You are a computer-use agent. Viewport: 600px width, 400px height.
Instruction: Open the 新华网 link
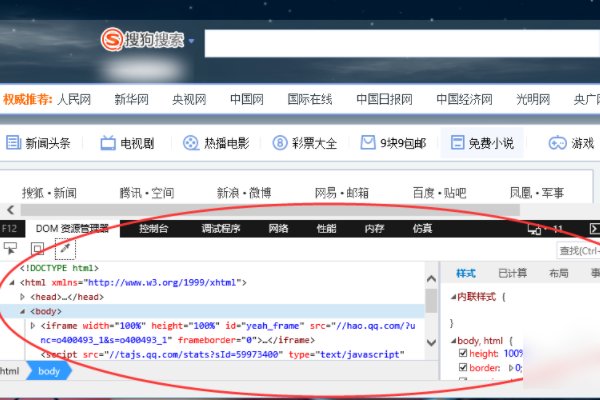[131, 100]
